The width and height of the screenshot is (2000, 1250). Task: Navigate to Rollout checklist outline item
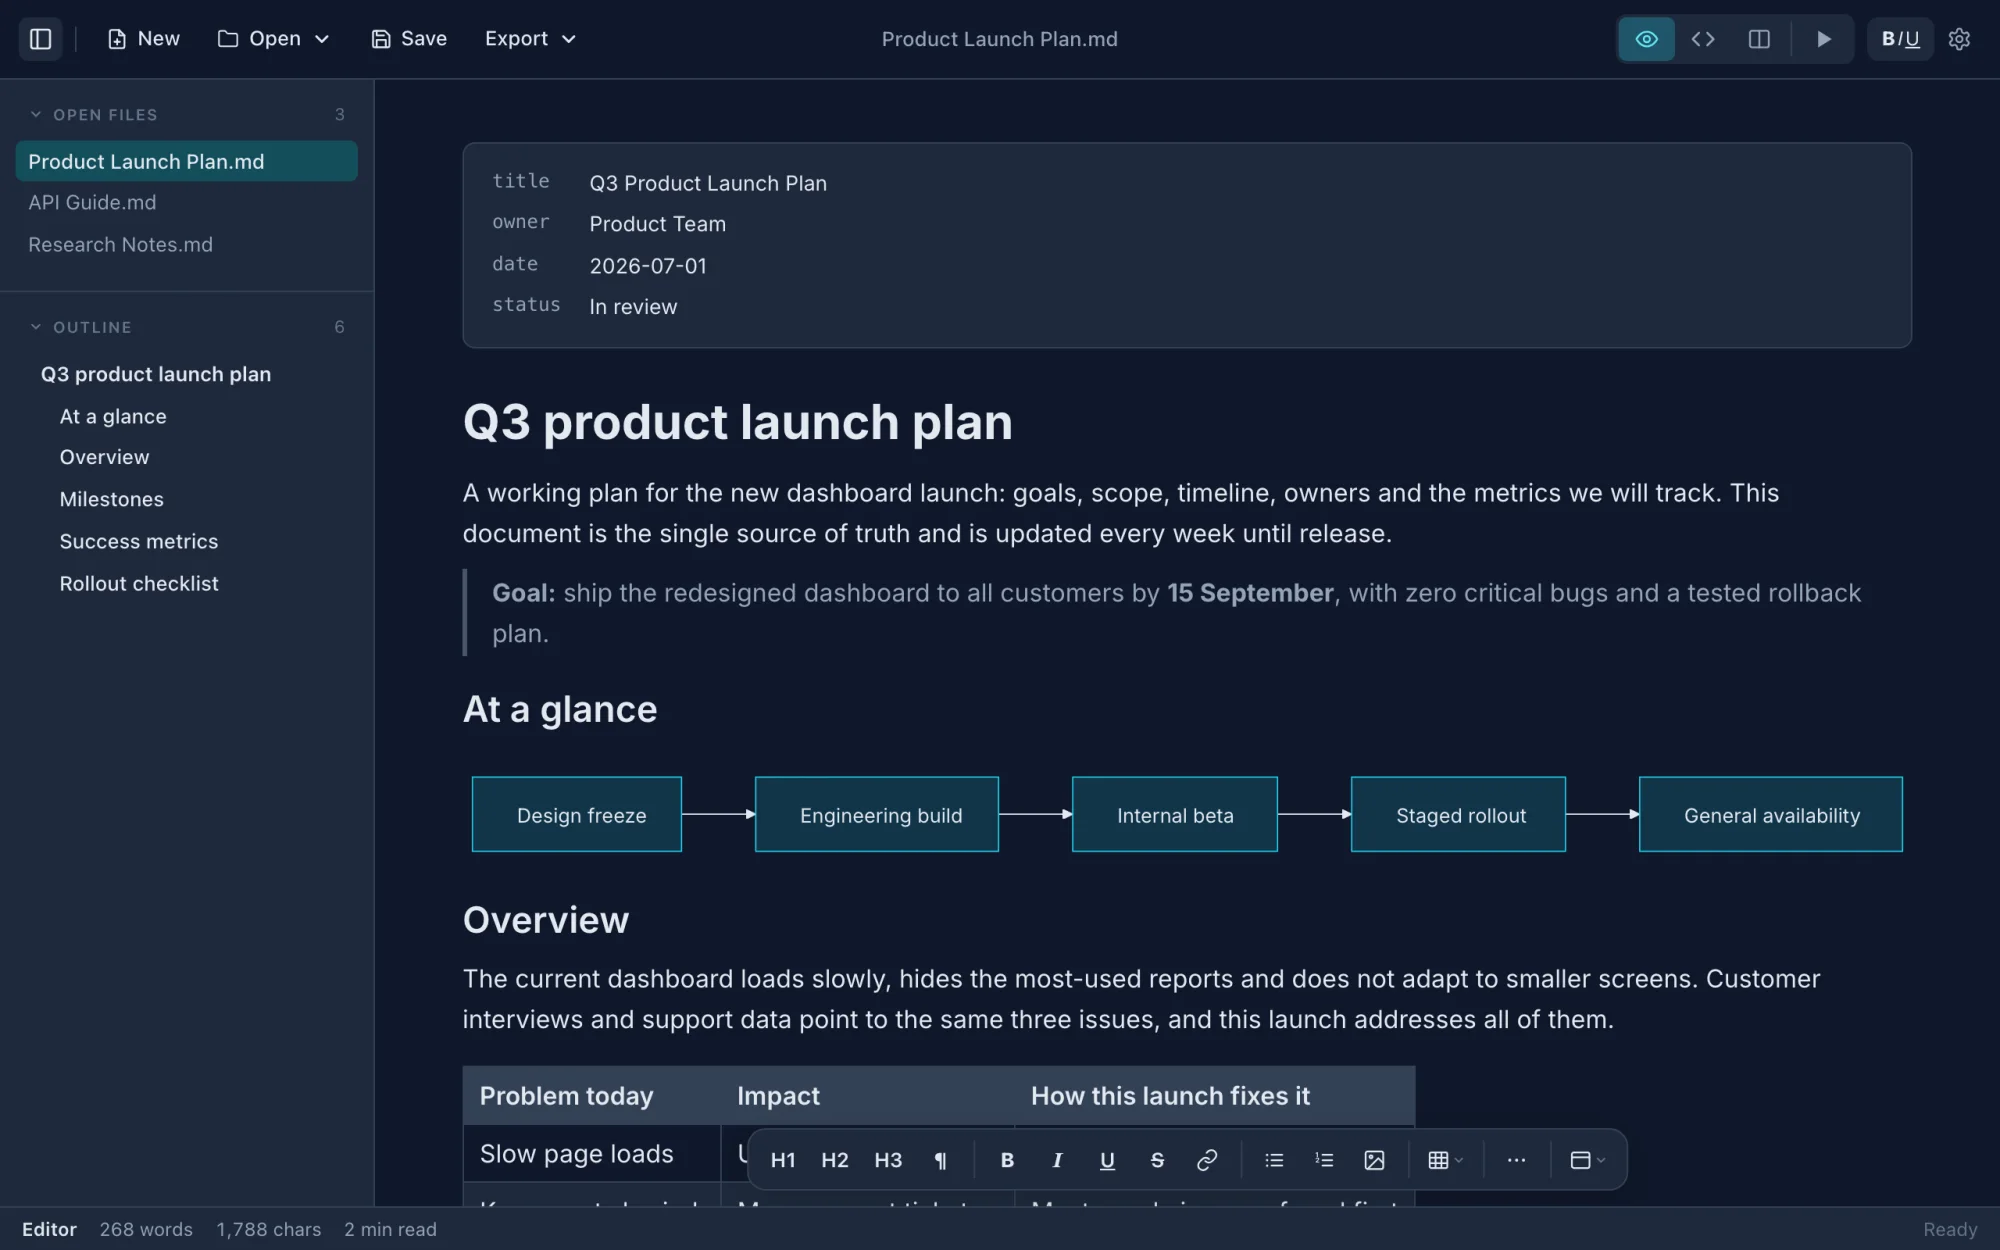pos(138,583)
